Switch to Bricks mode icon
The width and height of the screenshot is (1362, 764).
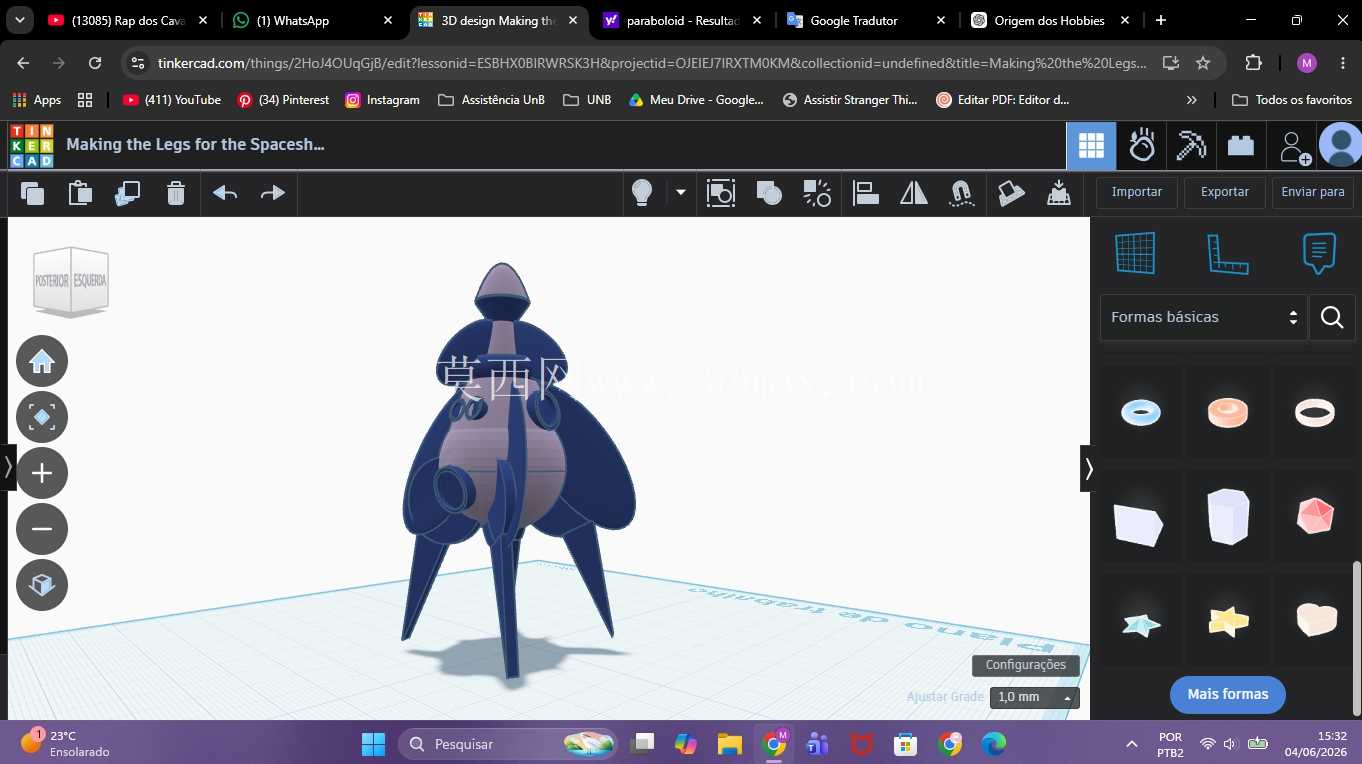pos(1241,146)
